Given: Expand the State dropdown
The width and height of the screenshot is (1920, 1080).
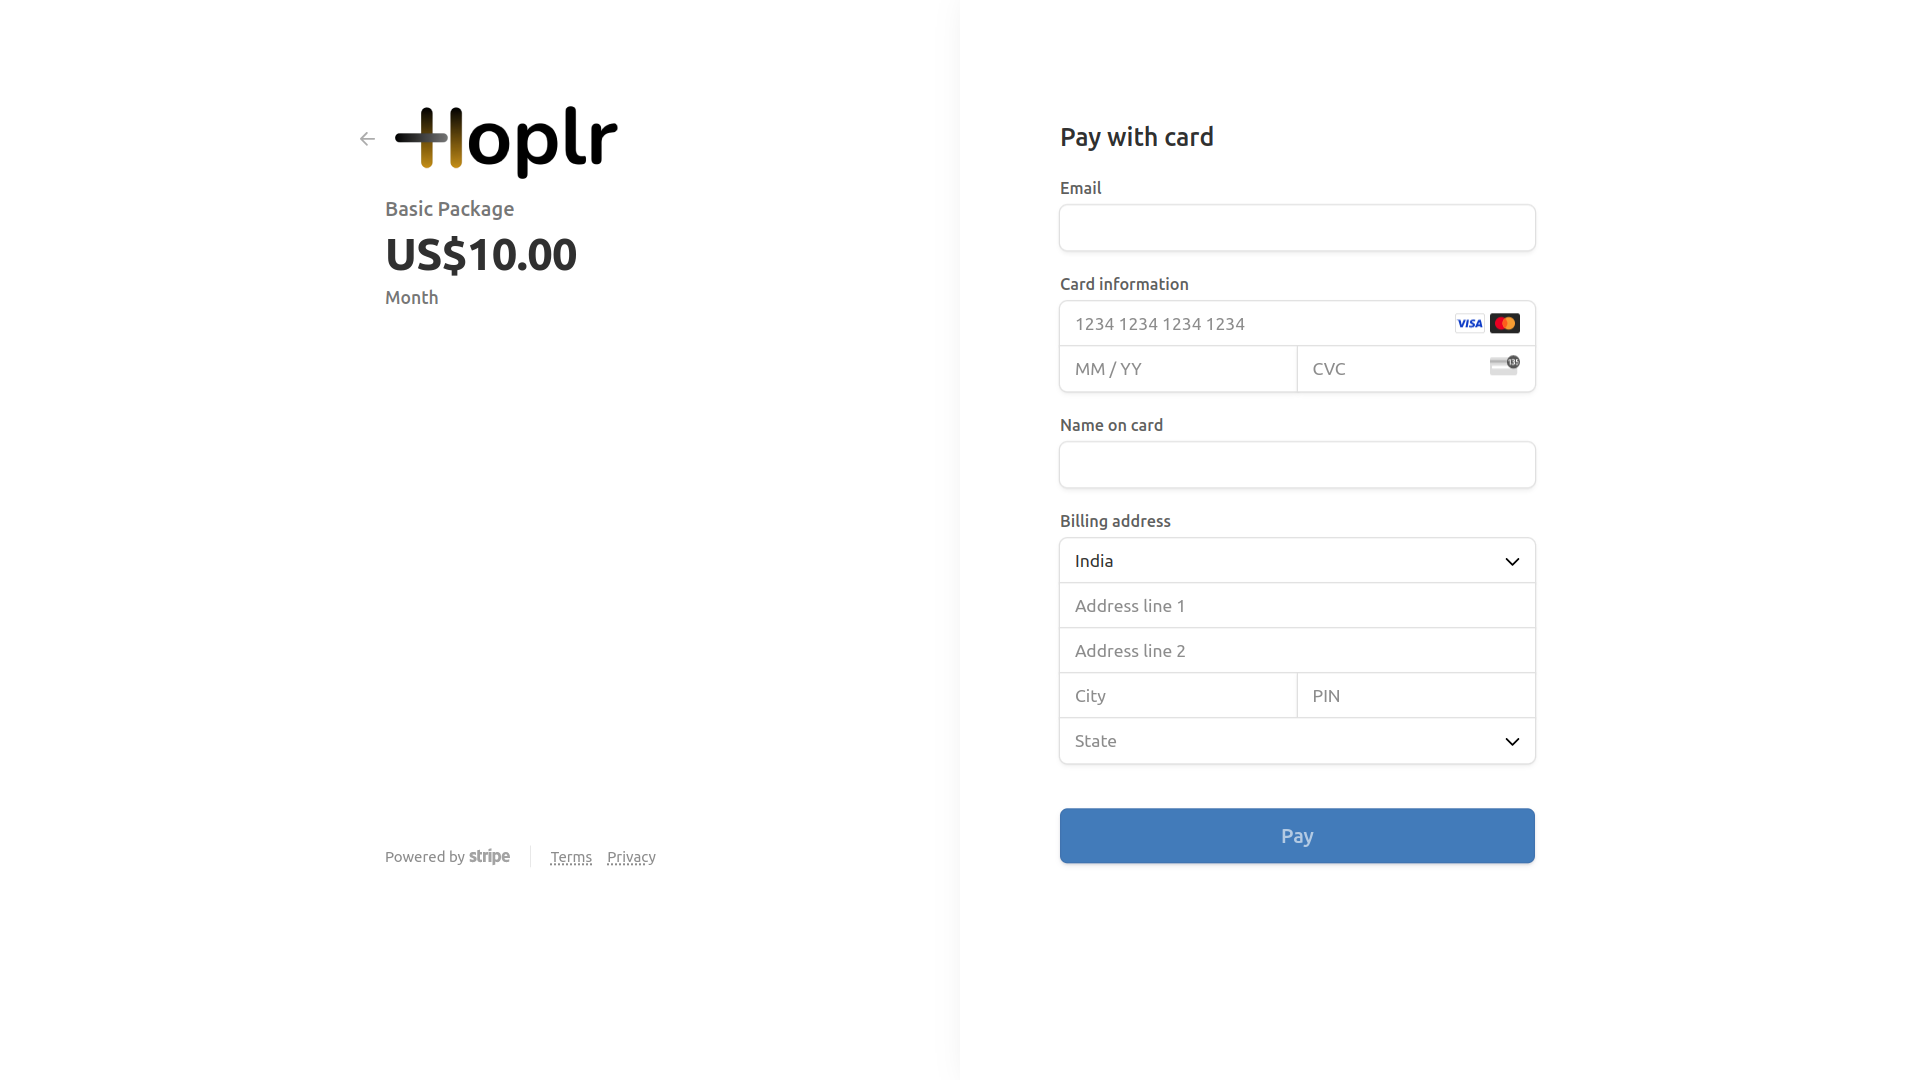Looking at the screenshot, I should pyautogui.click(x=1297, y=741).
